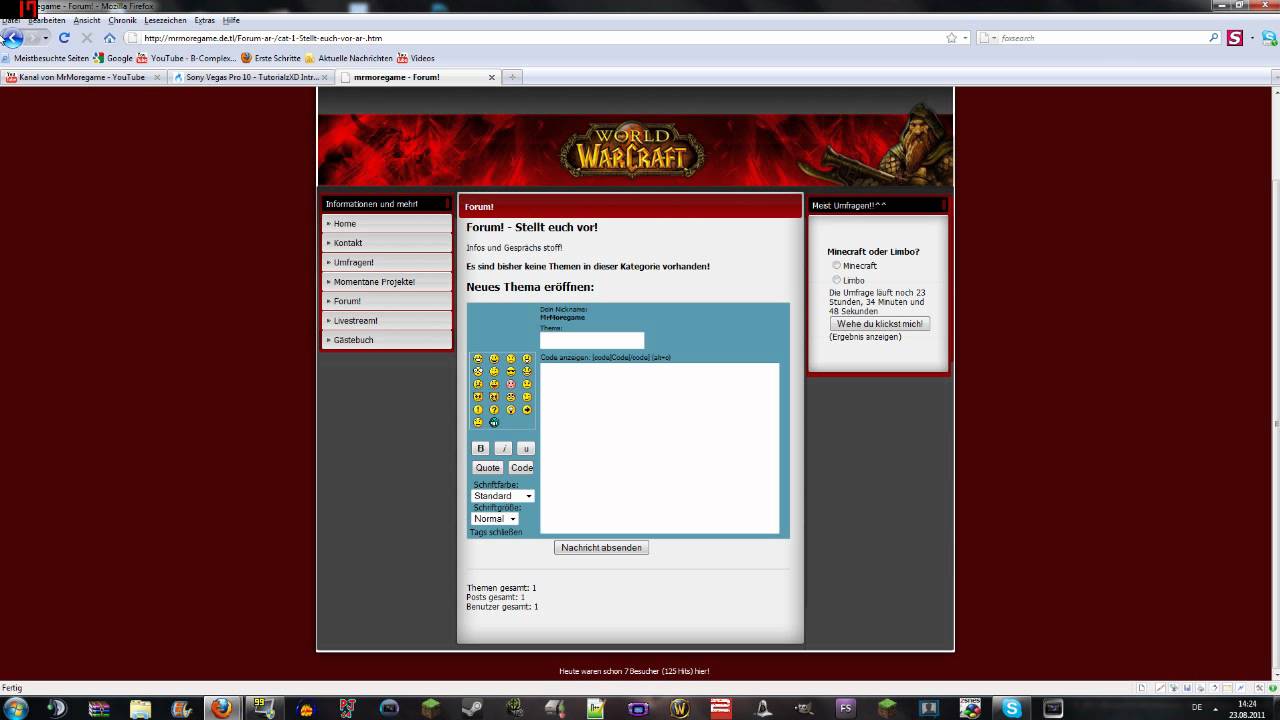Click the Code button
Viewport: 1280px width, 720px height.
click(x=521, y=468)
